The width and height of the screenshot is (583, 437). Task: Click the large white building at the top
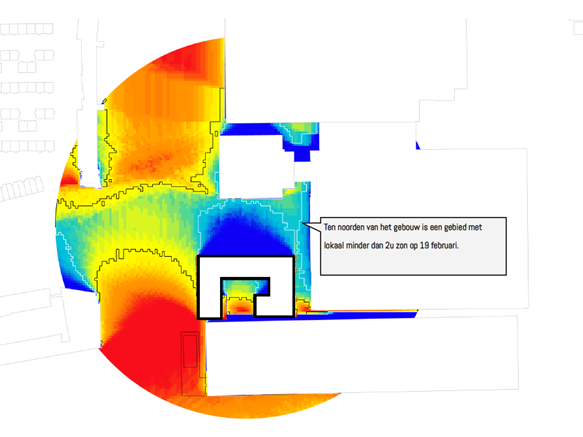(346, 71)
